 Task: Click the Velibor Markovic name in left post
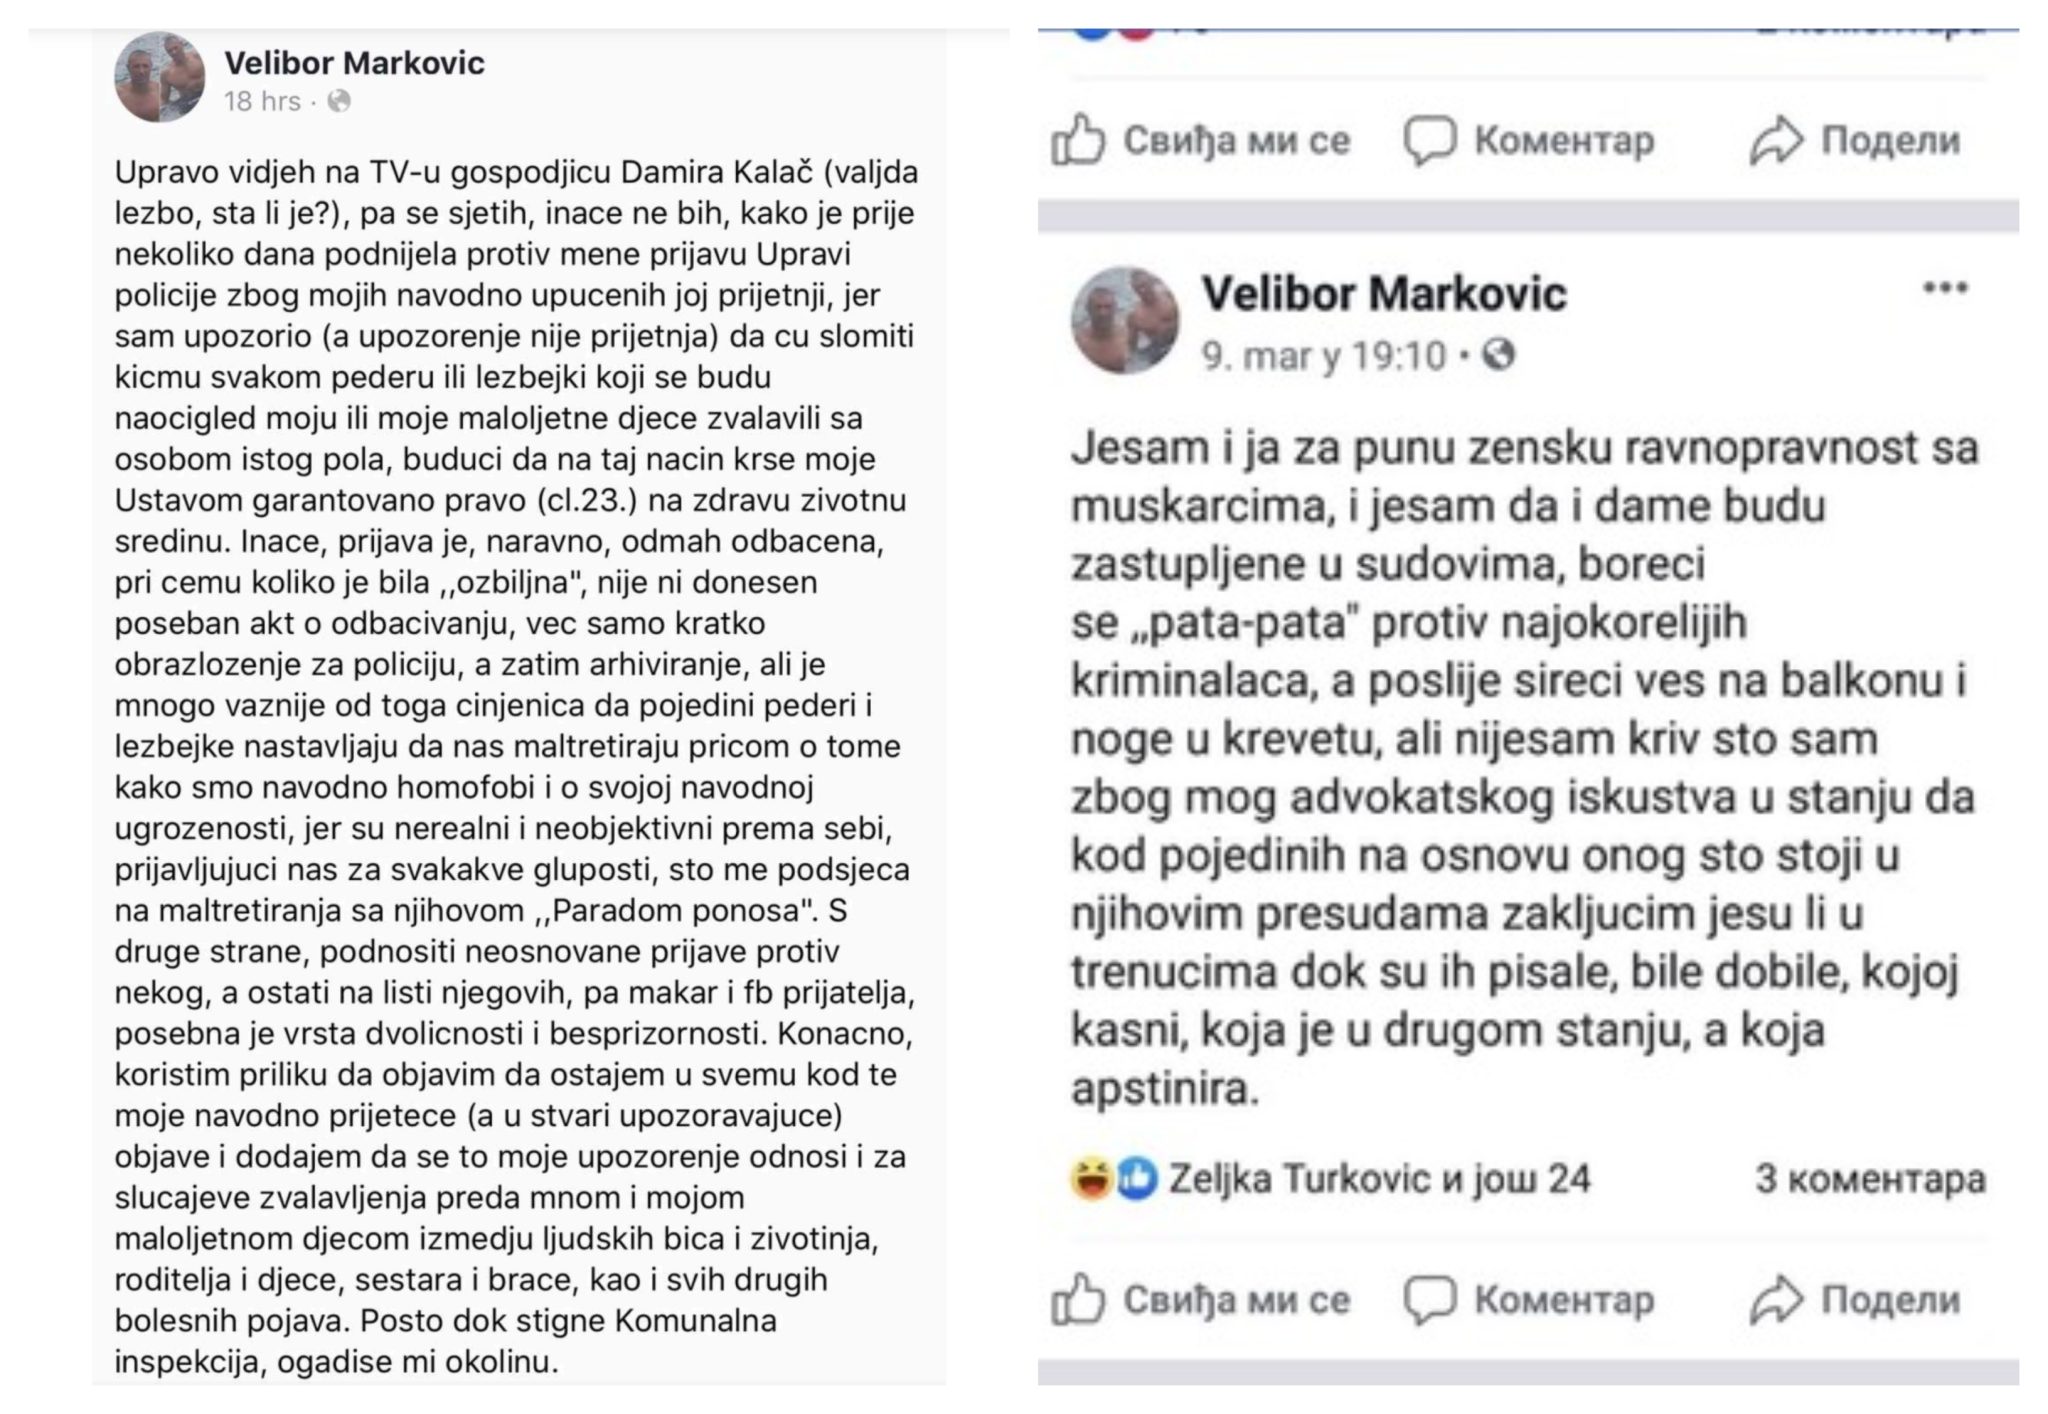[354, 62]
